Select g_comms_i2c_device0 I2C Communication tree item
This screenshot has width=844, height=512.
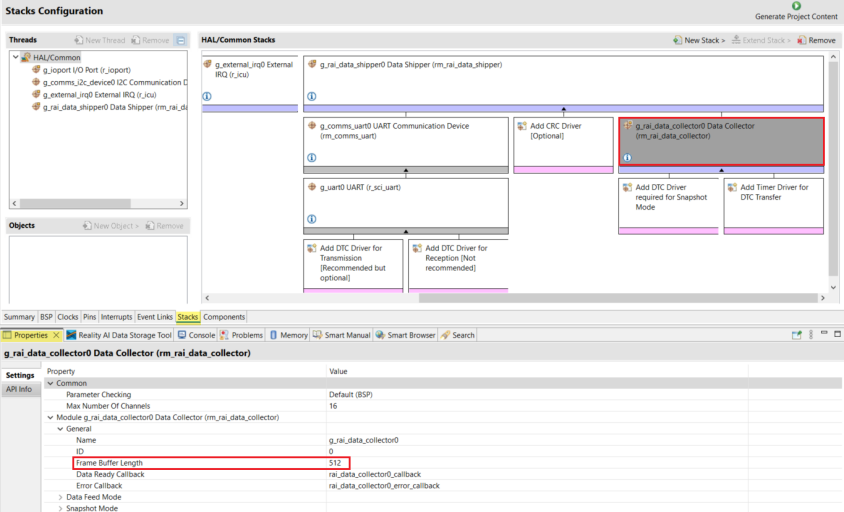coord(109,82)
